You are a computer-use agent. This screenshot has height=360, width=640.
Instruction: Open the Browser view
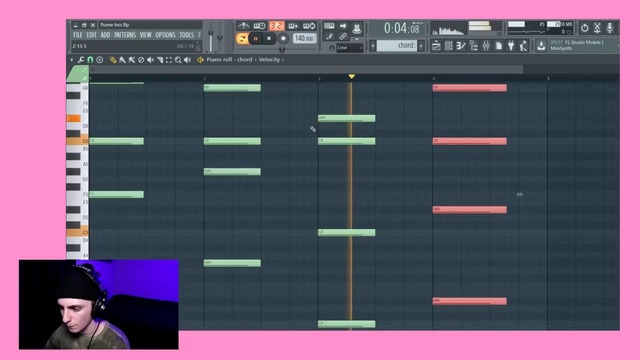[x=473, y=46]
